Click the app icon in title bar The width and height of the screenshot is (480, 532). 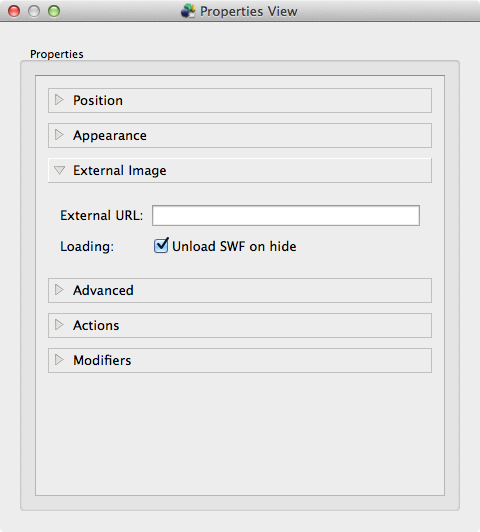(188, 11)
